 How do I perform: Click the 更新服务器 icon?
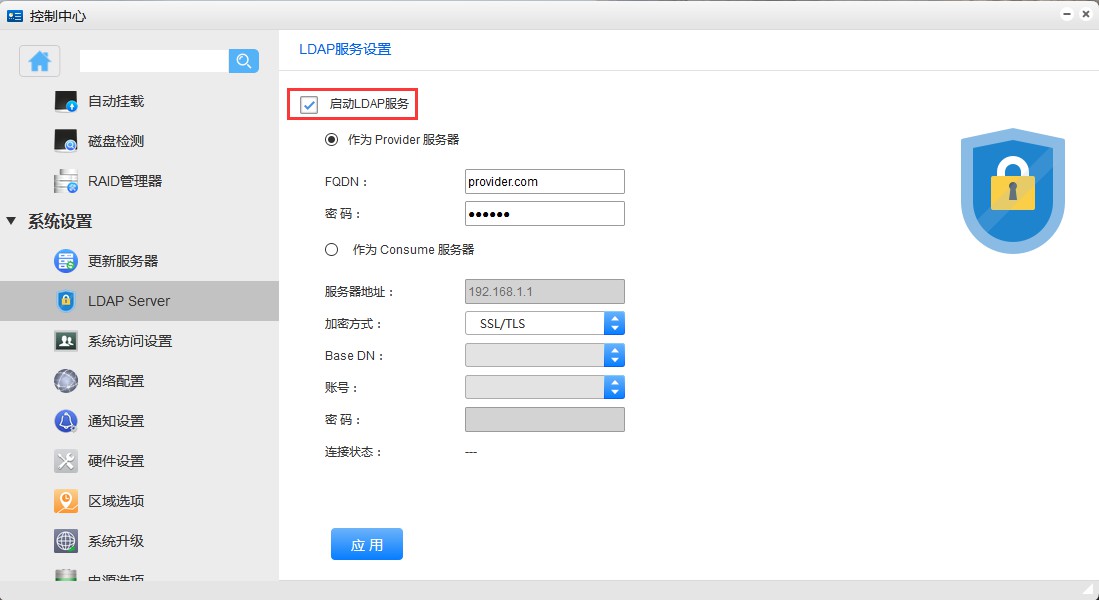coord(66,261)
